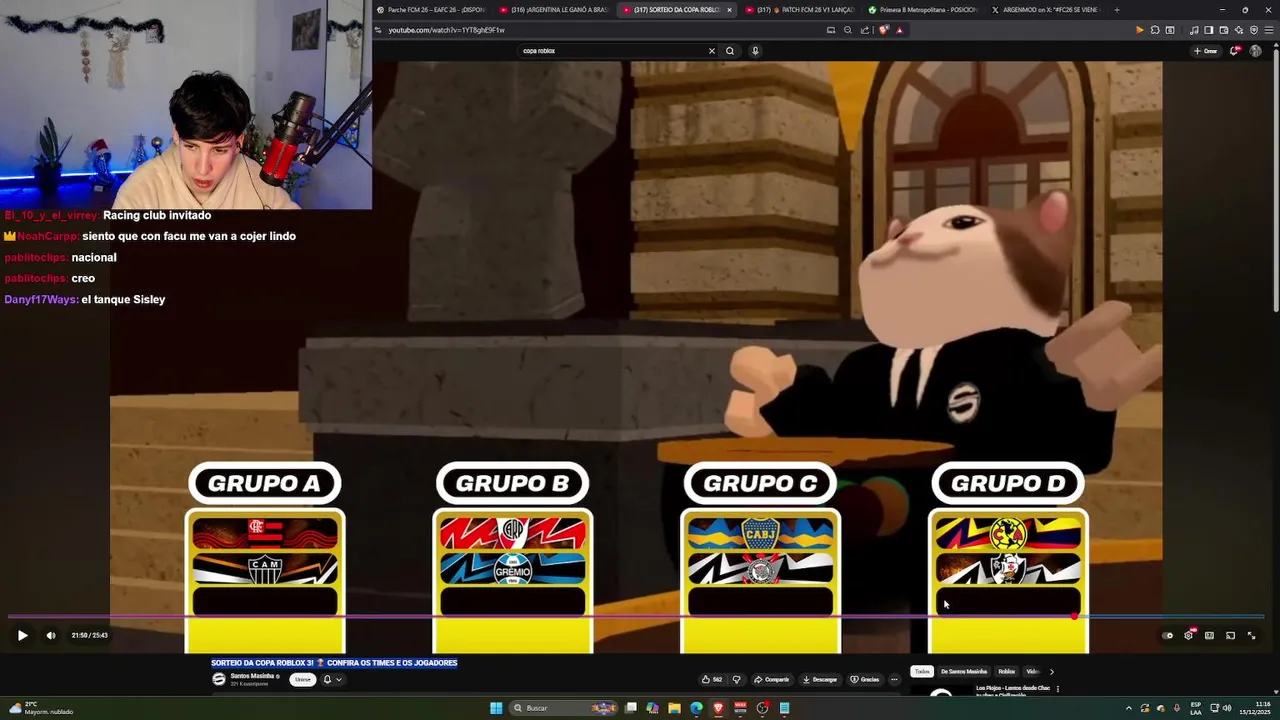The height and width of the screenshot is (720, 1280).
Task: Select the Todos filter chip
Action: [922, 671]
